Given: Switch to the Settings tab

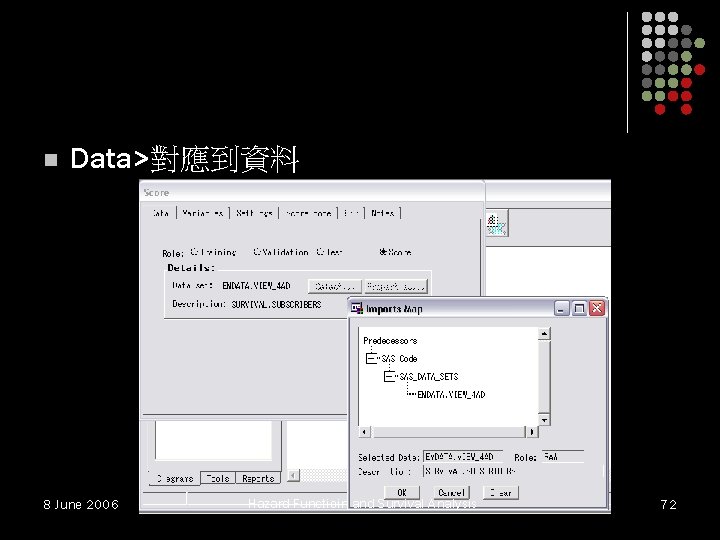Looking at the screenshot, I should [x=254, y=213].
